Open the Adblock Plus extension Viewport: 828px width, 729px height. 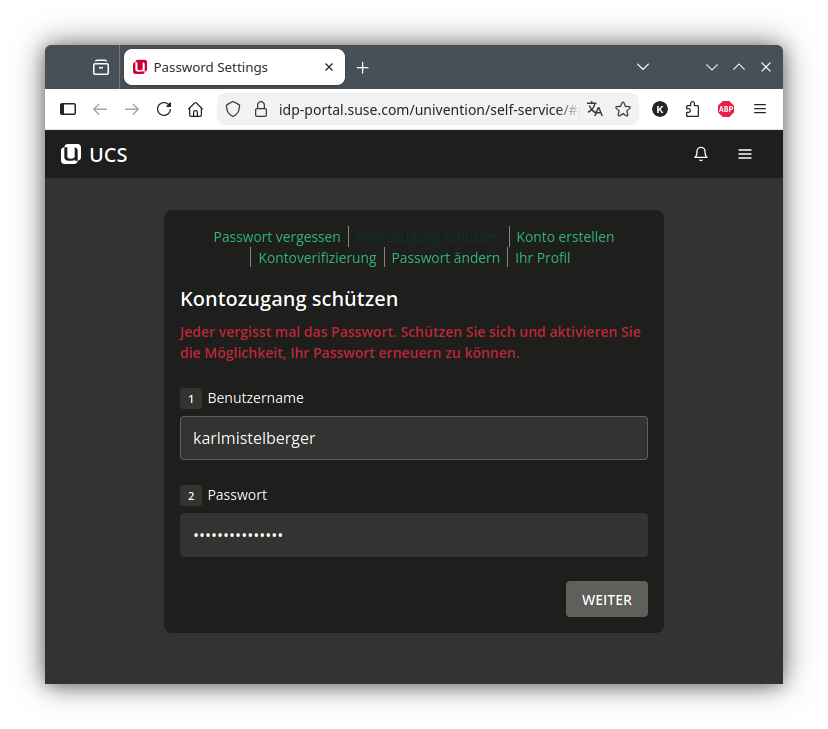click(x=726, y=109)
